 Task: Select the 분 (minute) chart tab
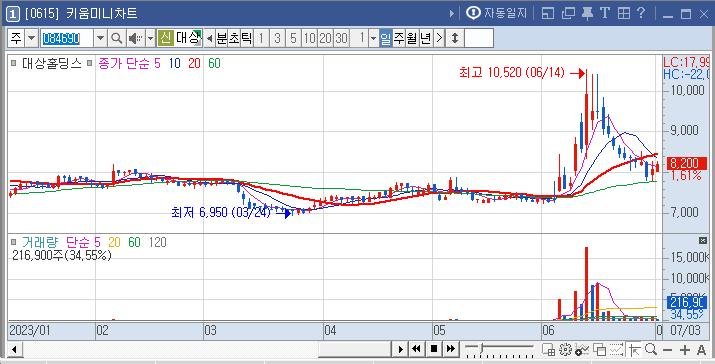click(x=221, y=38)
